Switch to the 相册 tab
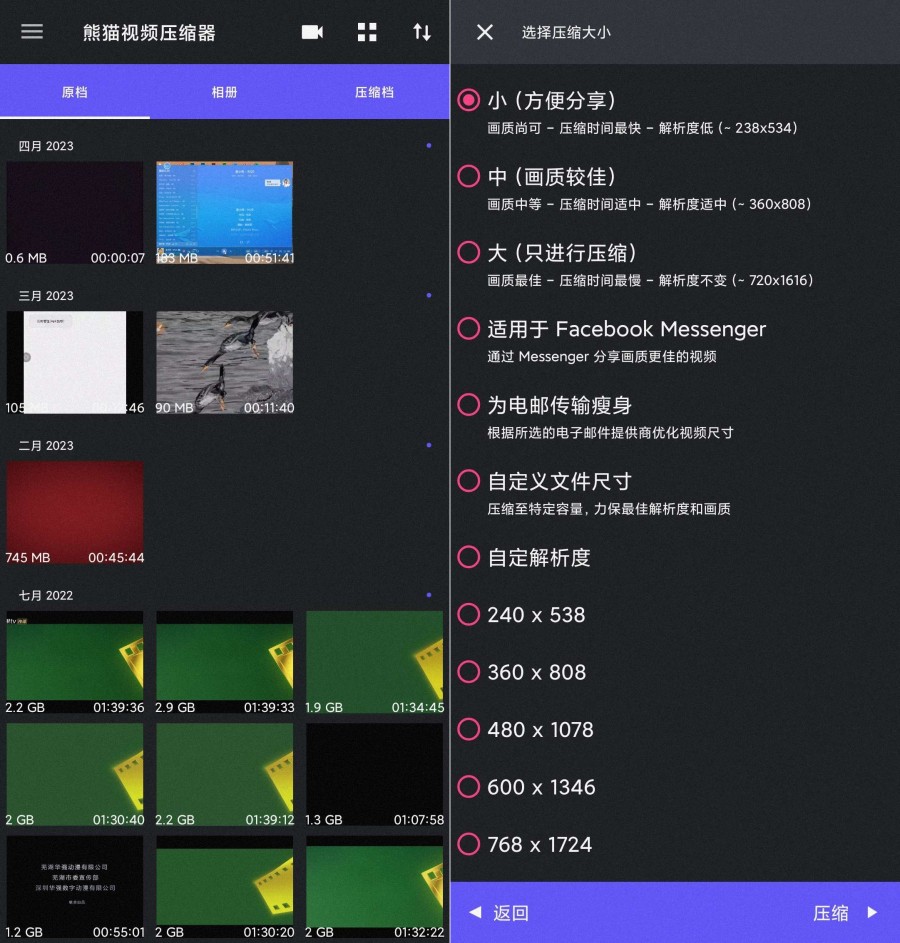This screenshot has height=943, width=900. (x=223, y=91)
